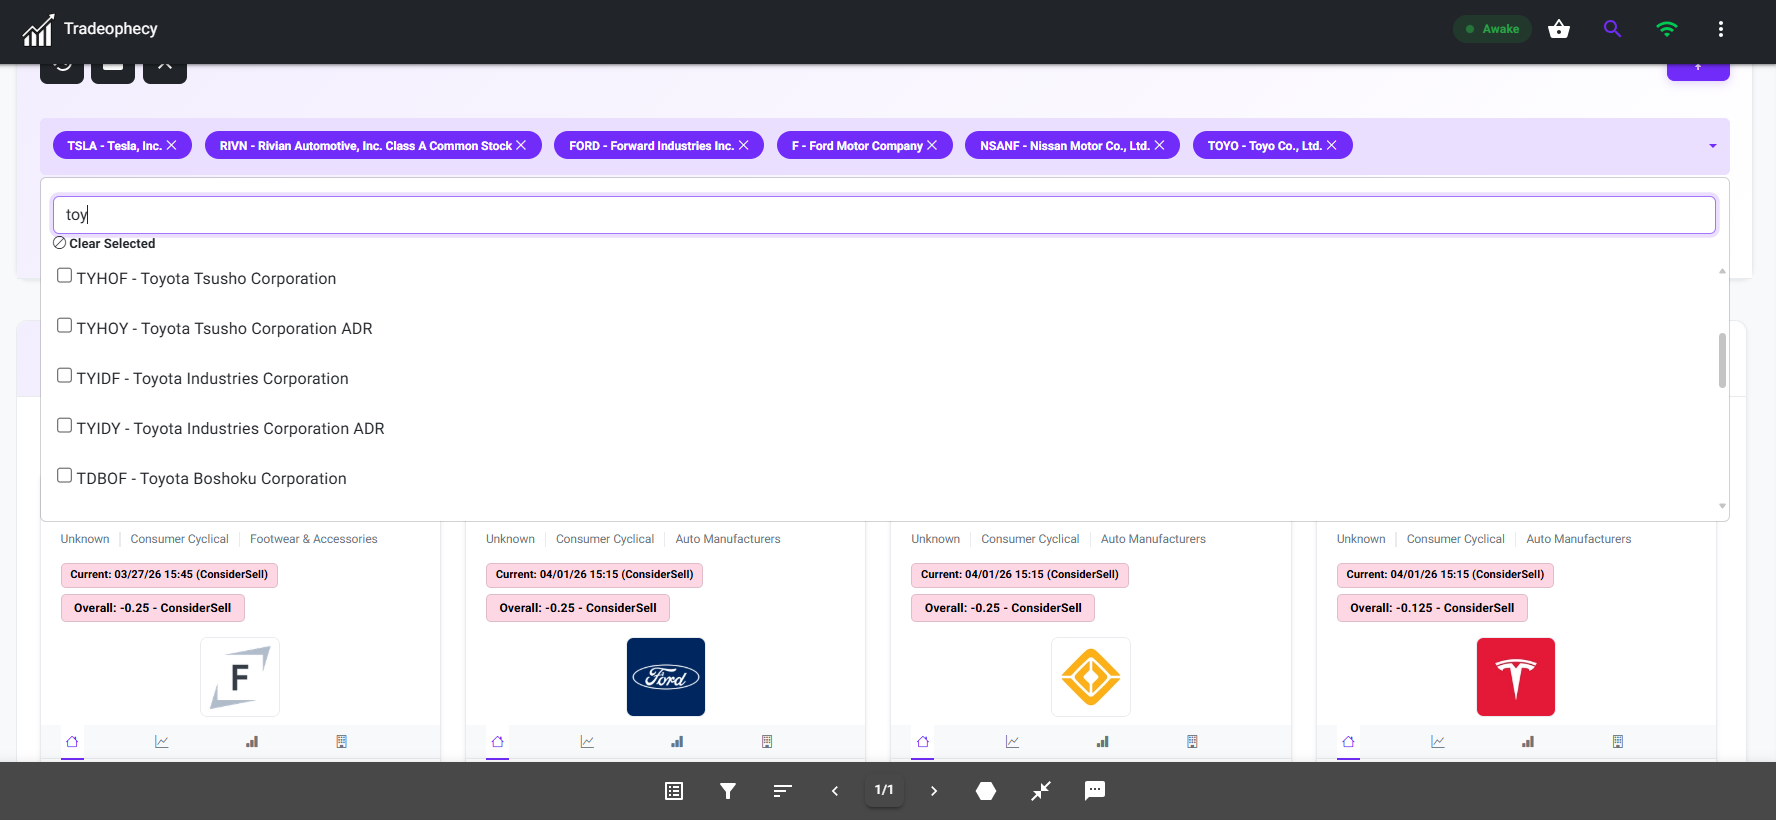Go to previous page chevron
The height and width of the screenshot is (820, 1776).
(835, 791)
